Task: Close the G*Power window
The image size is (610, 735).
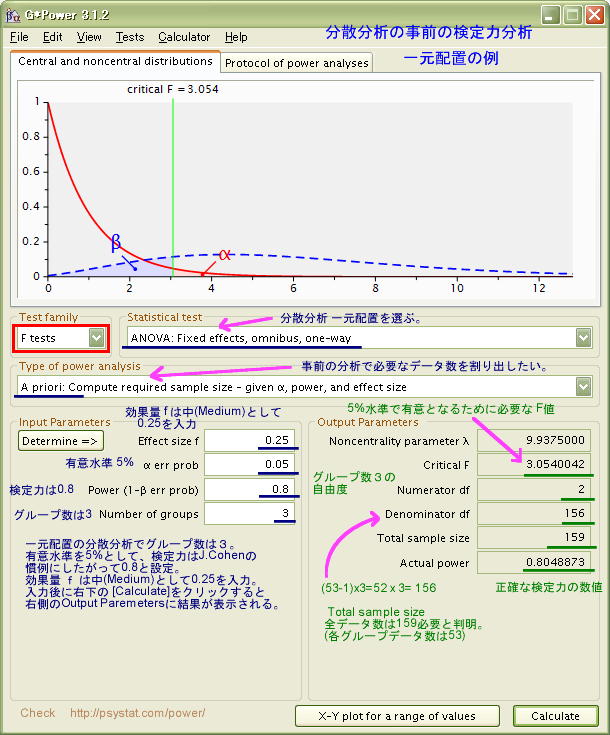Action: point(595,15)
